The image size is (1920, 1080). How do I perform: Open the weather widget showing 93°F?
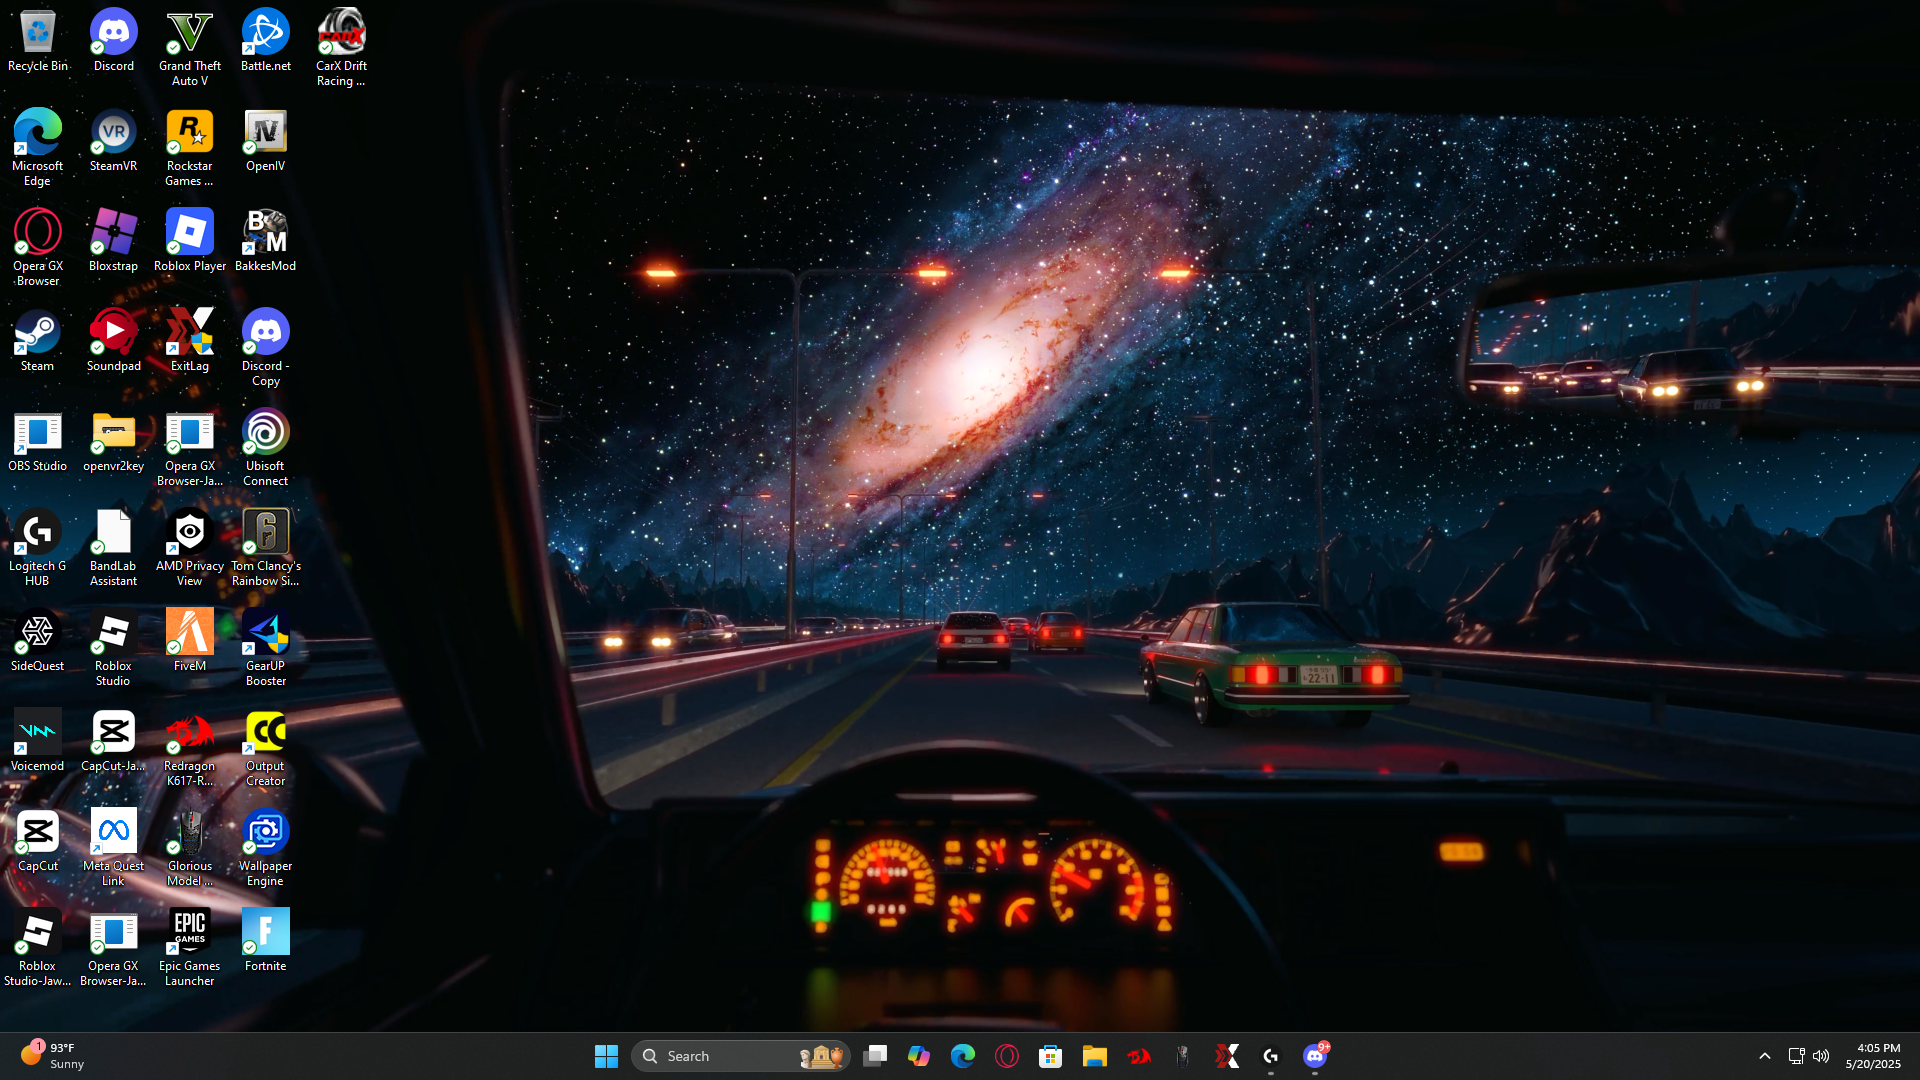point(52,1056)
